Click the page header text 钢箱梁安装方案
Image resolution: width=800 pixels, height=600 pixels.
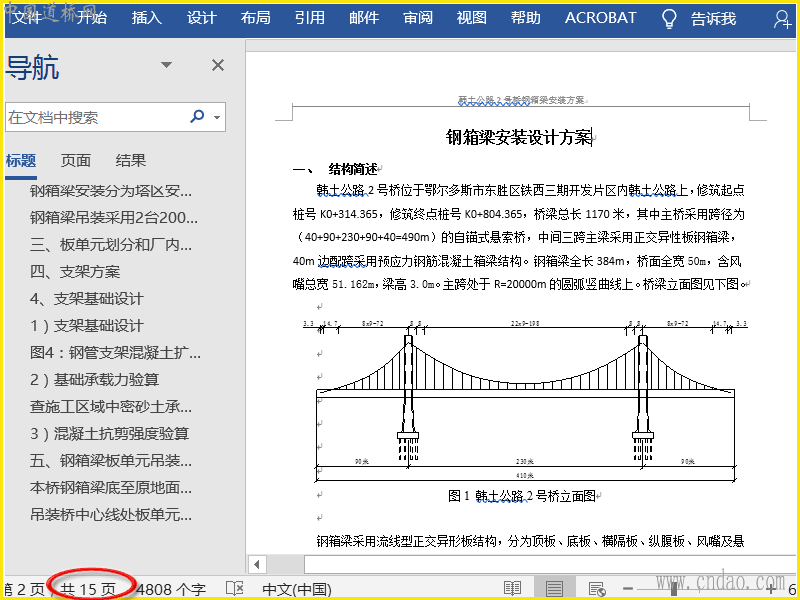(521, 101)
